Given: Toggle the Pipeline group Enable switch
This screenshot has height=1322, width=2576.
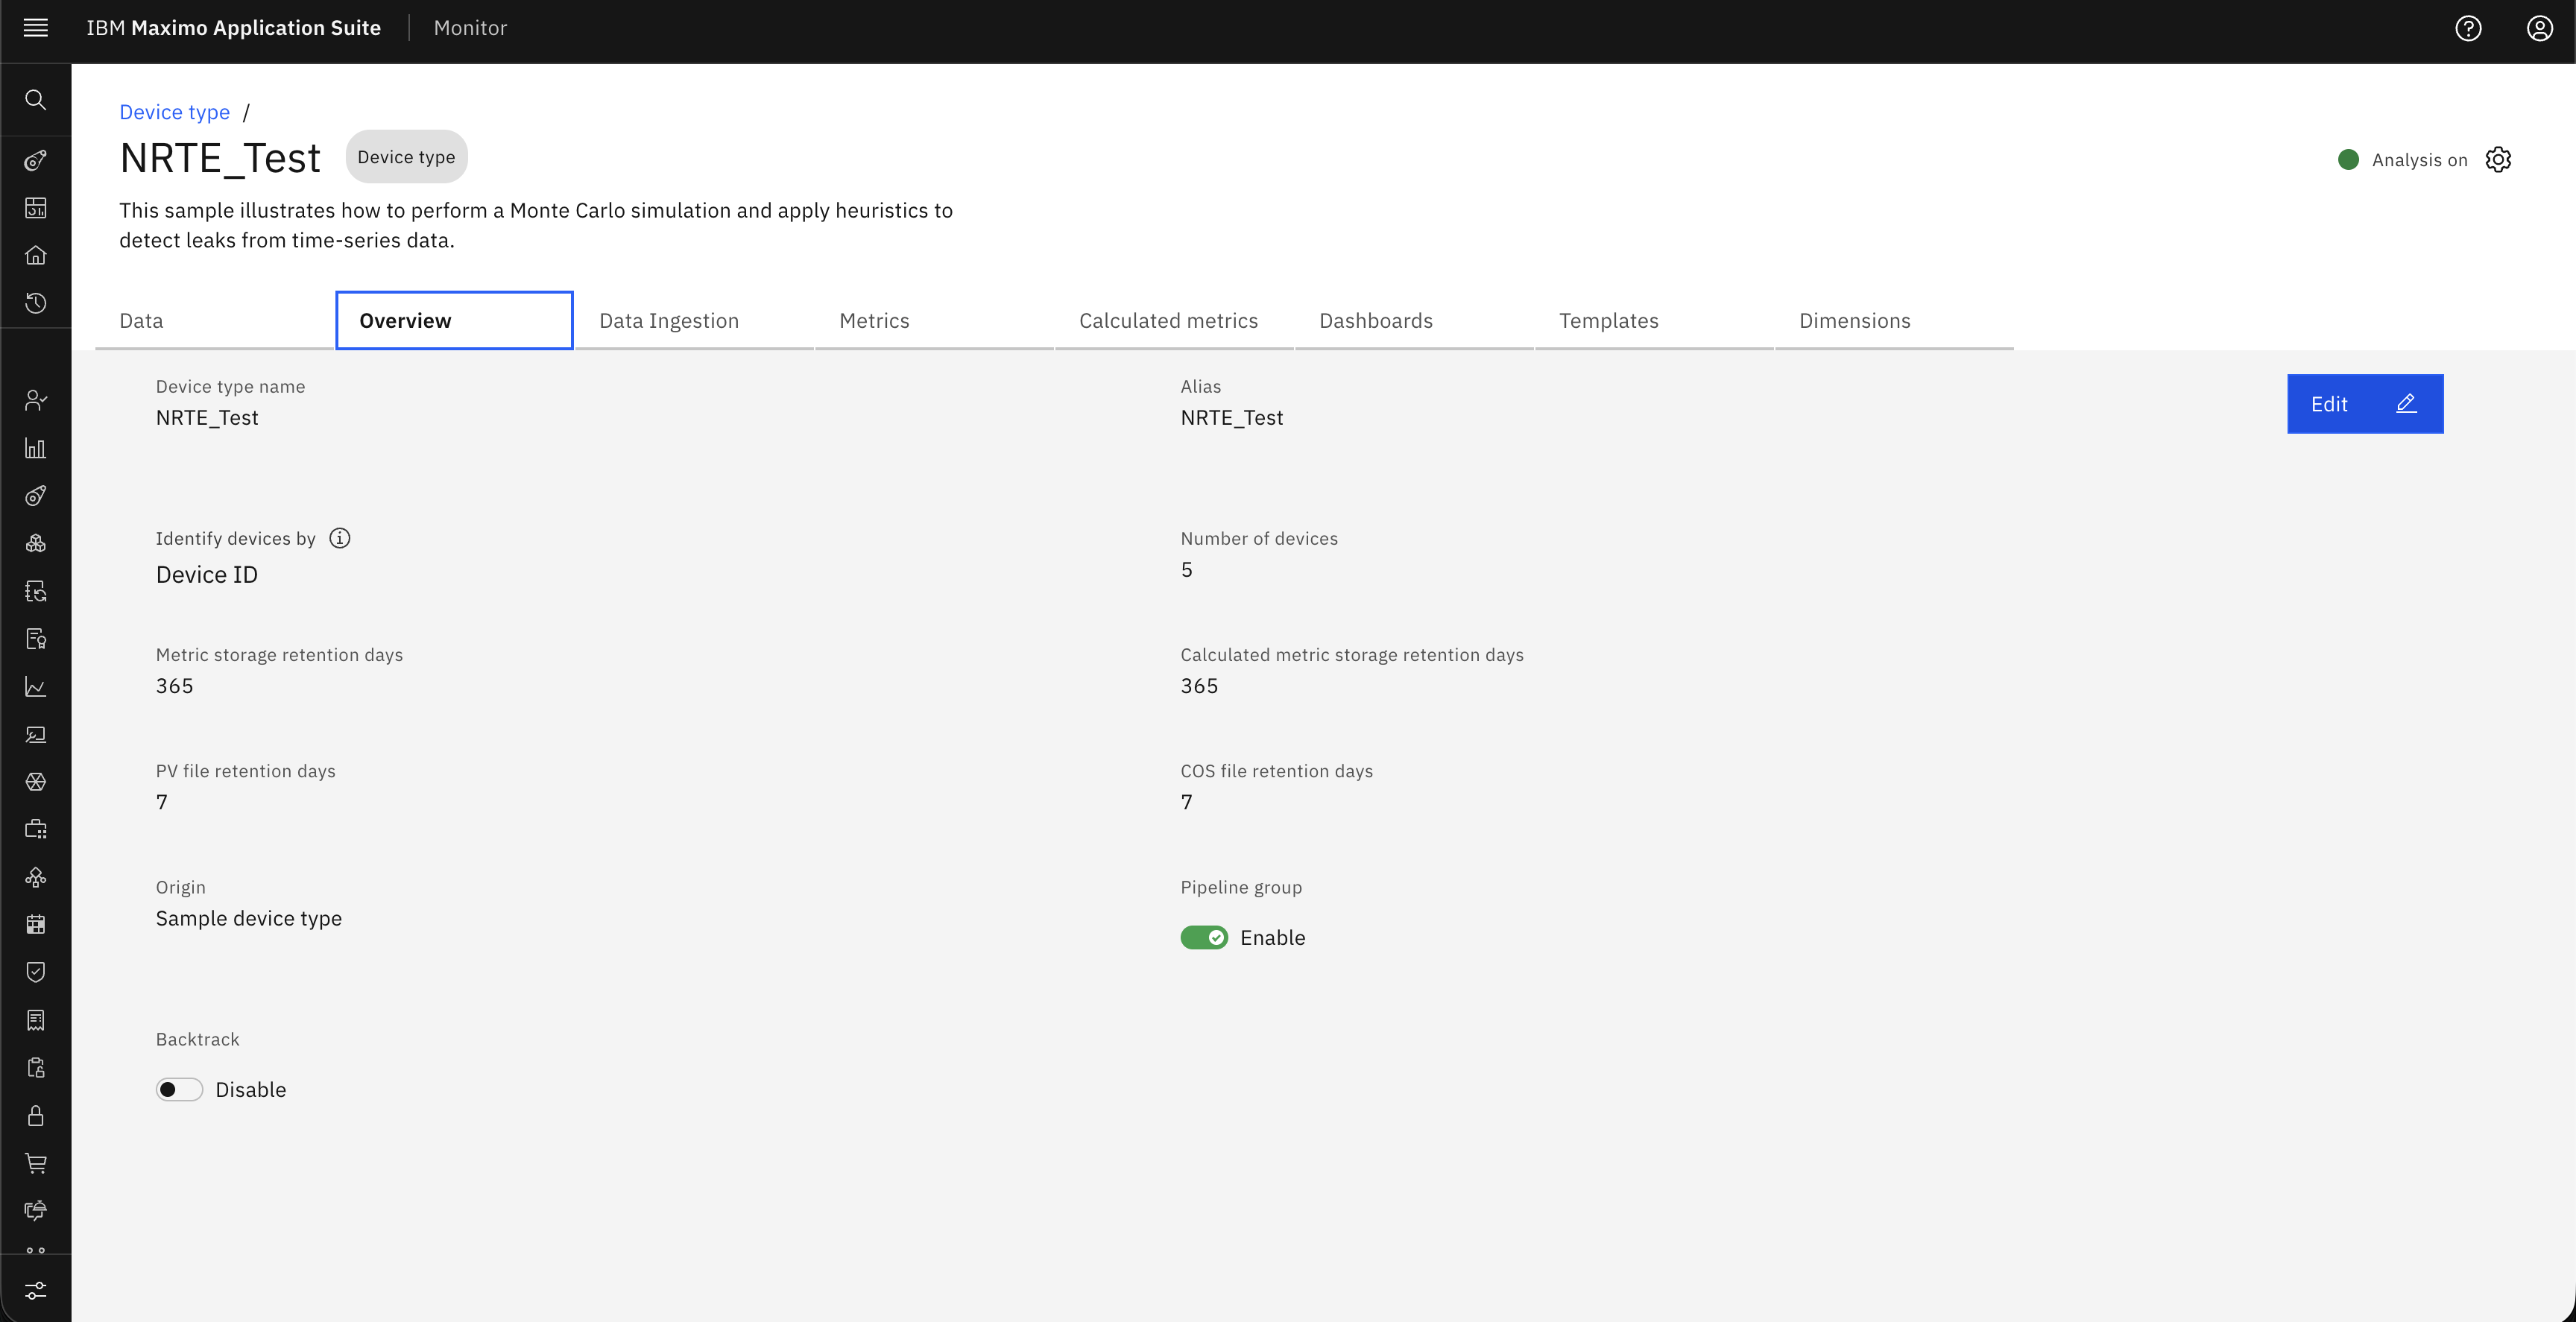Looking at the screenshot, I should pos(1204,938).
